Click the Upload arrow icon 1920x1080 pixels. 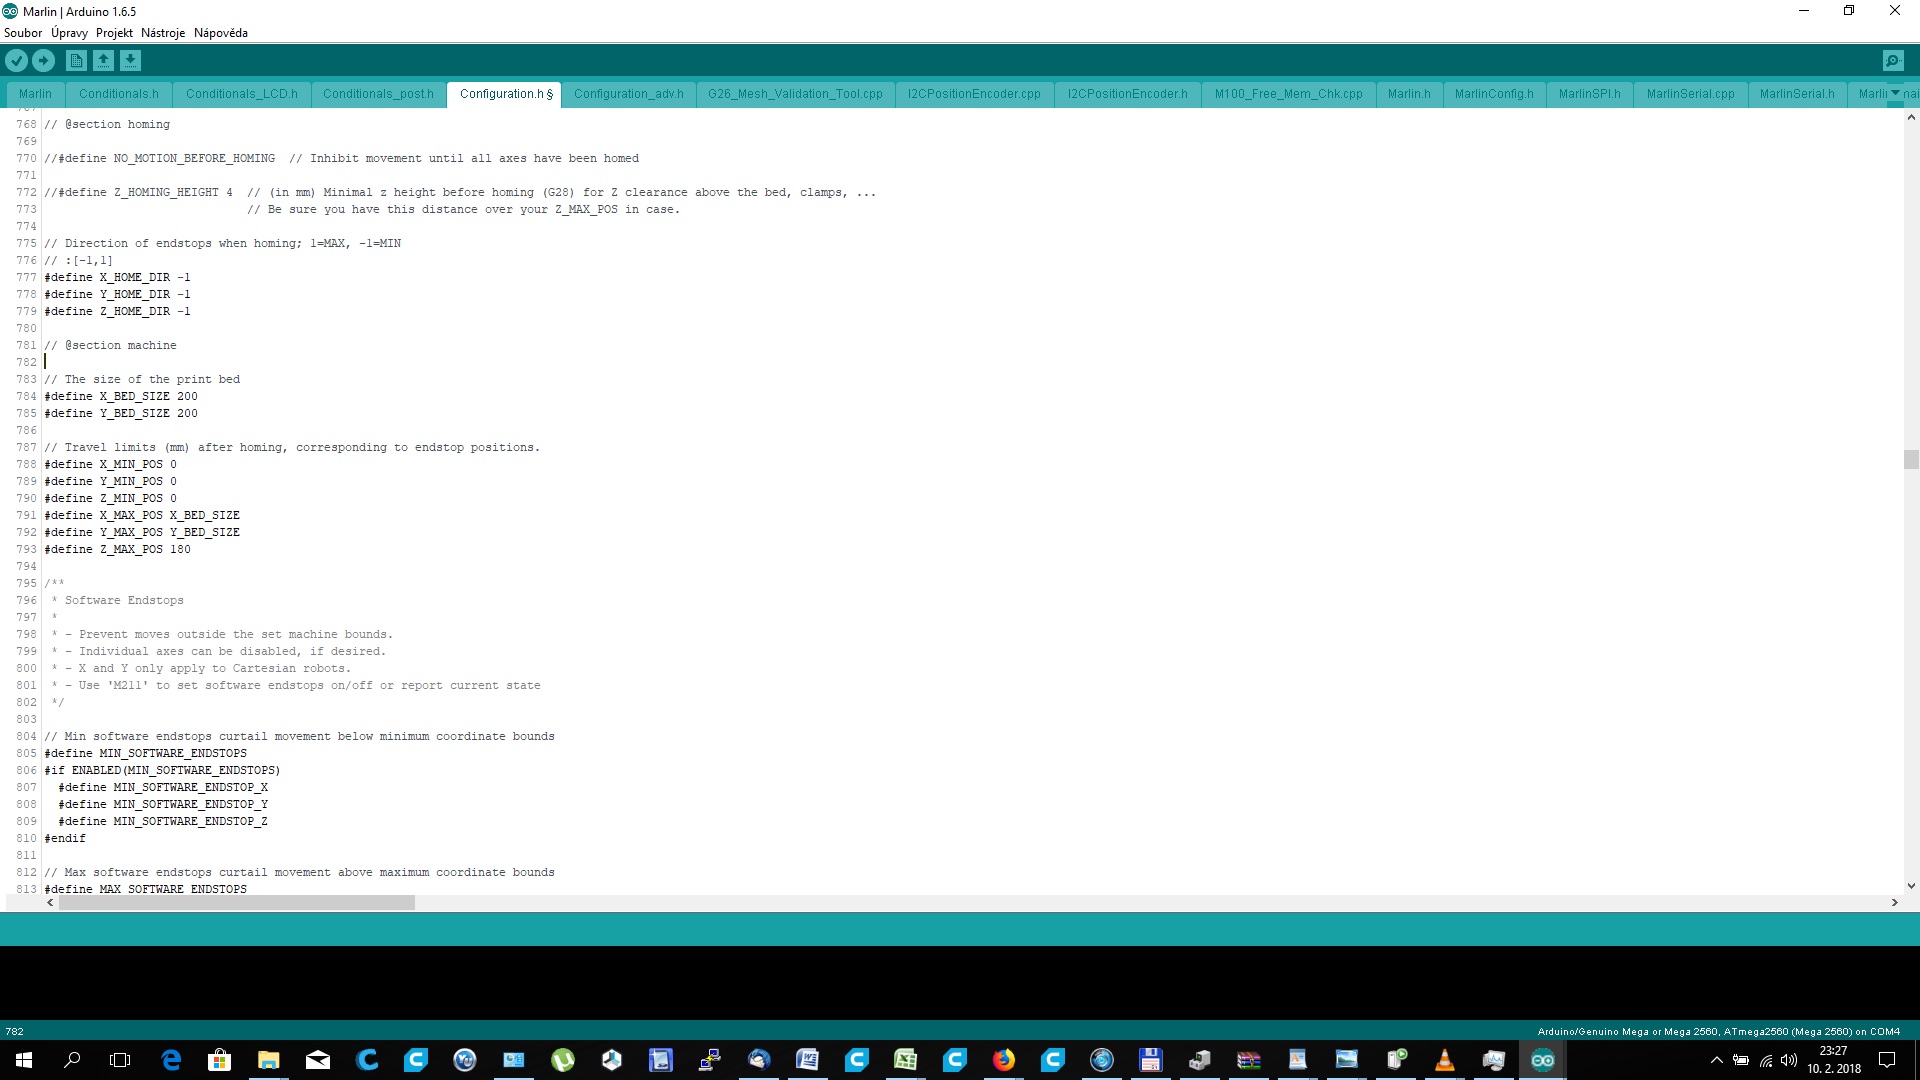point(43,61)
